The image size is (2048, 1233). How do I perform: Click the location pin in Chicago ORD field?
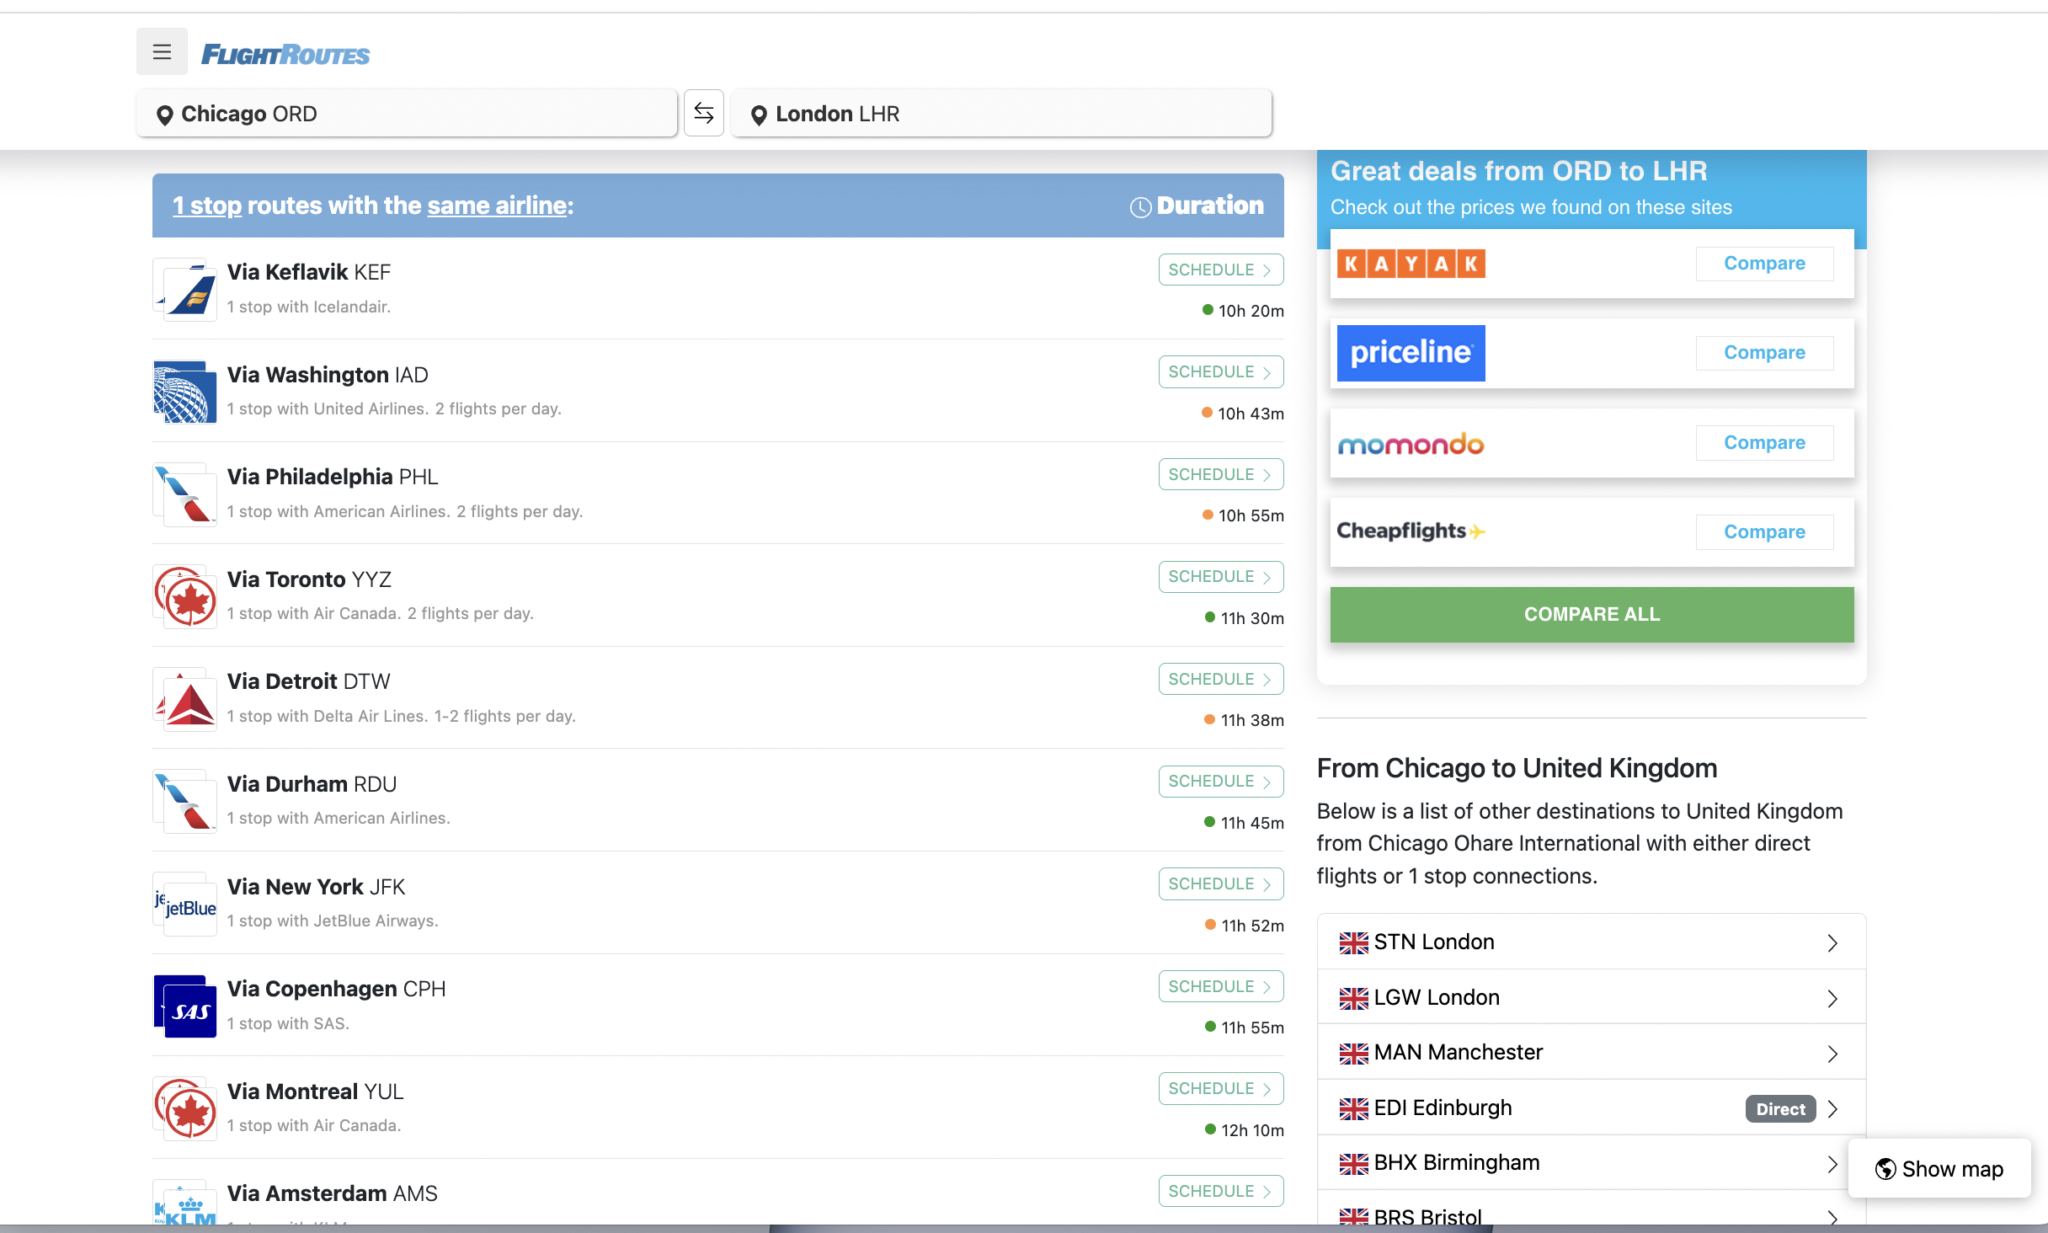pyautogui.click(x=165, y=115)
